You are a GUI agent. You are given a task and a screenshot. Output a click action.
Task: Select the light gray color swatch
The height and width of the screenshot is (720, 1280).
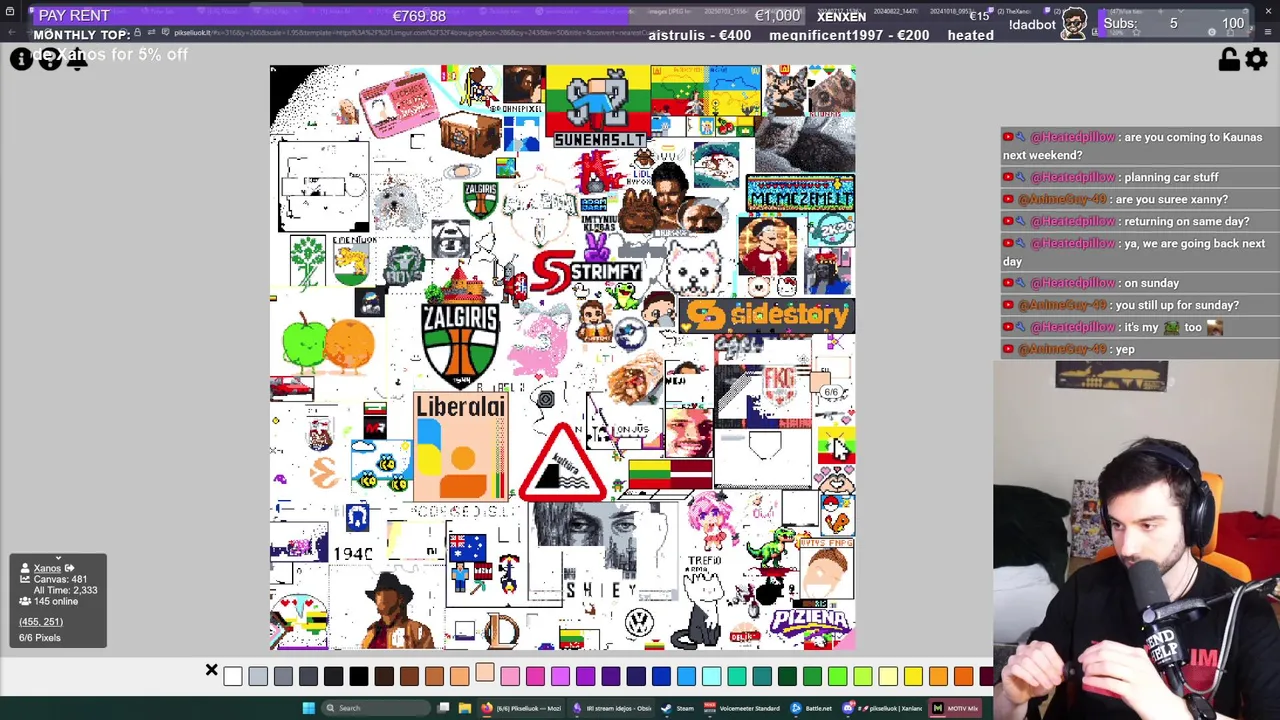click(x=258, y=676)
